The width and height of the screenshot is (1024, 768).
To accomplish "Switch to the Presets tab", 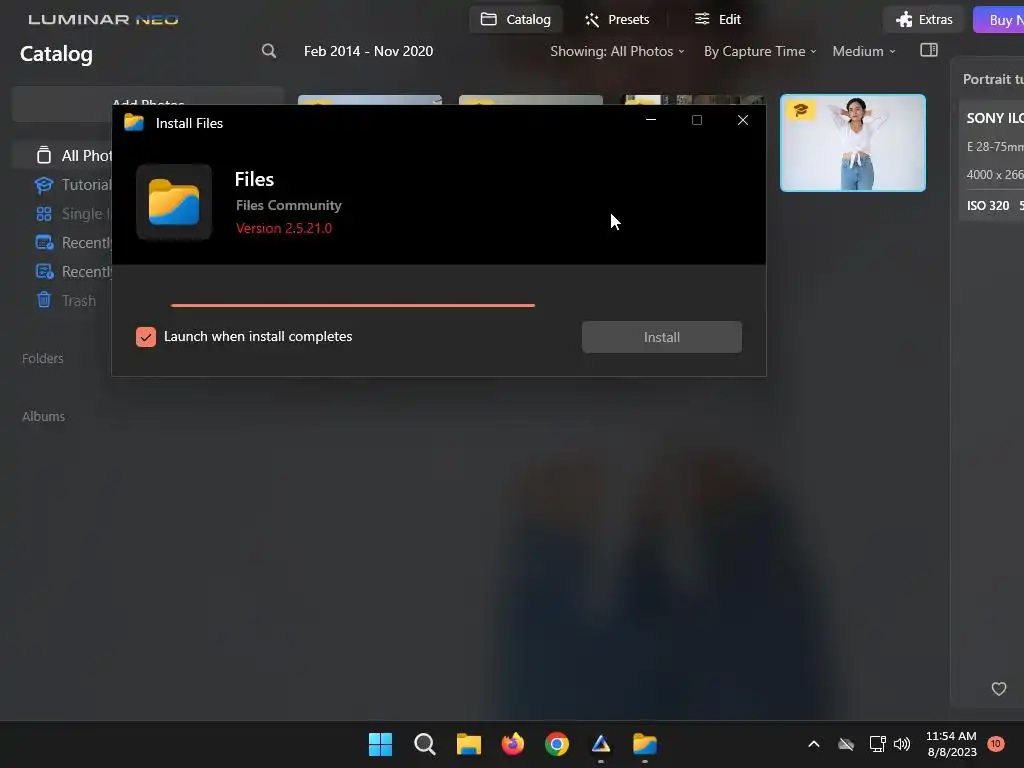I will click(616, 20).
